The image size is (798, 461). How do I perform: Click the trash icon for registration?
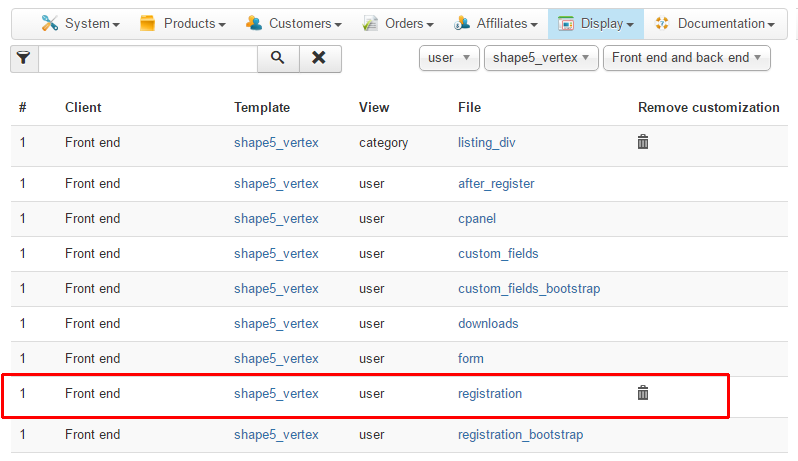[643, 393]
